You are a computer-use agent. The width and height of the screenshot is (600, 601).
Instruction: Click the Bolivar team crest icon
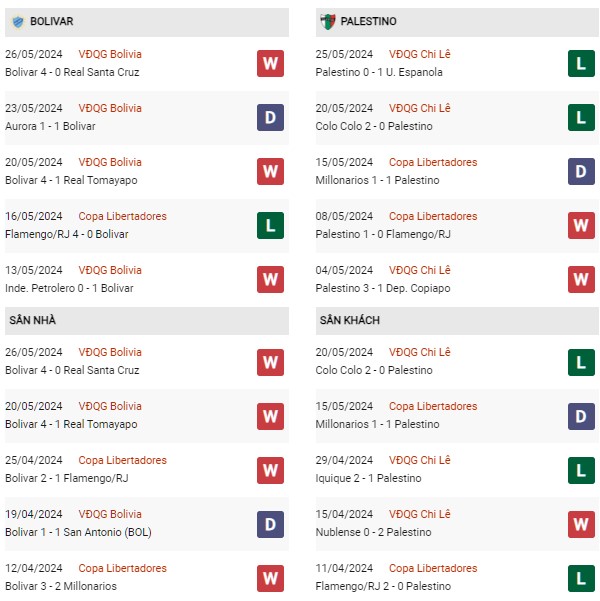point(18,22)
